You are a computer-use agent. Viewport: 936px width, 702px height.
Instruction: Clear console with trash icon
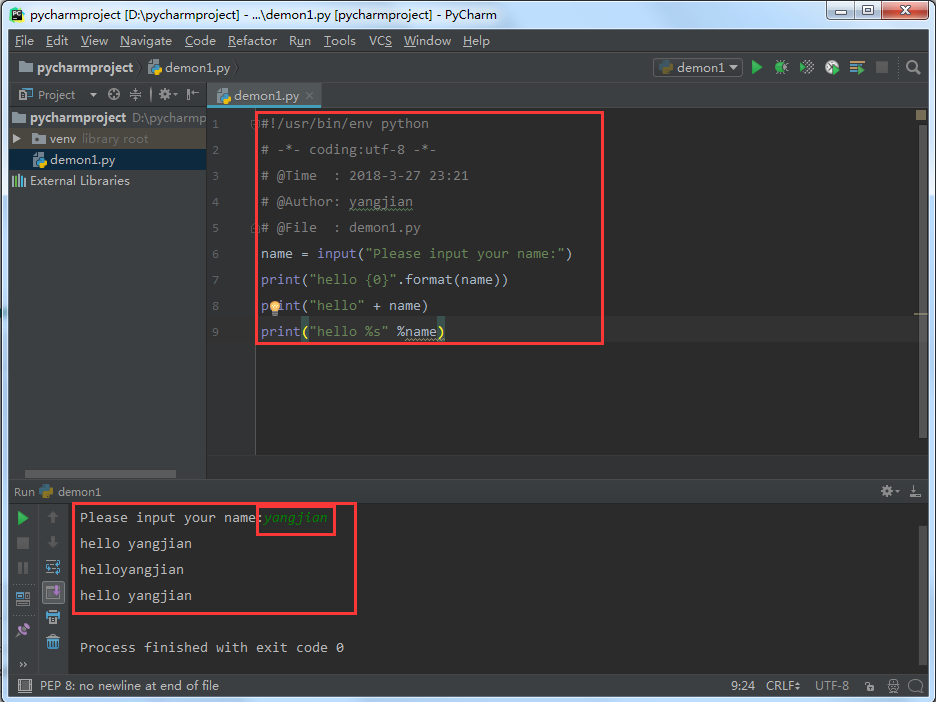click(x=53, y=642)
